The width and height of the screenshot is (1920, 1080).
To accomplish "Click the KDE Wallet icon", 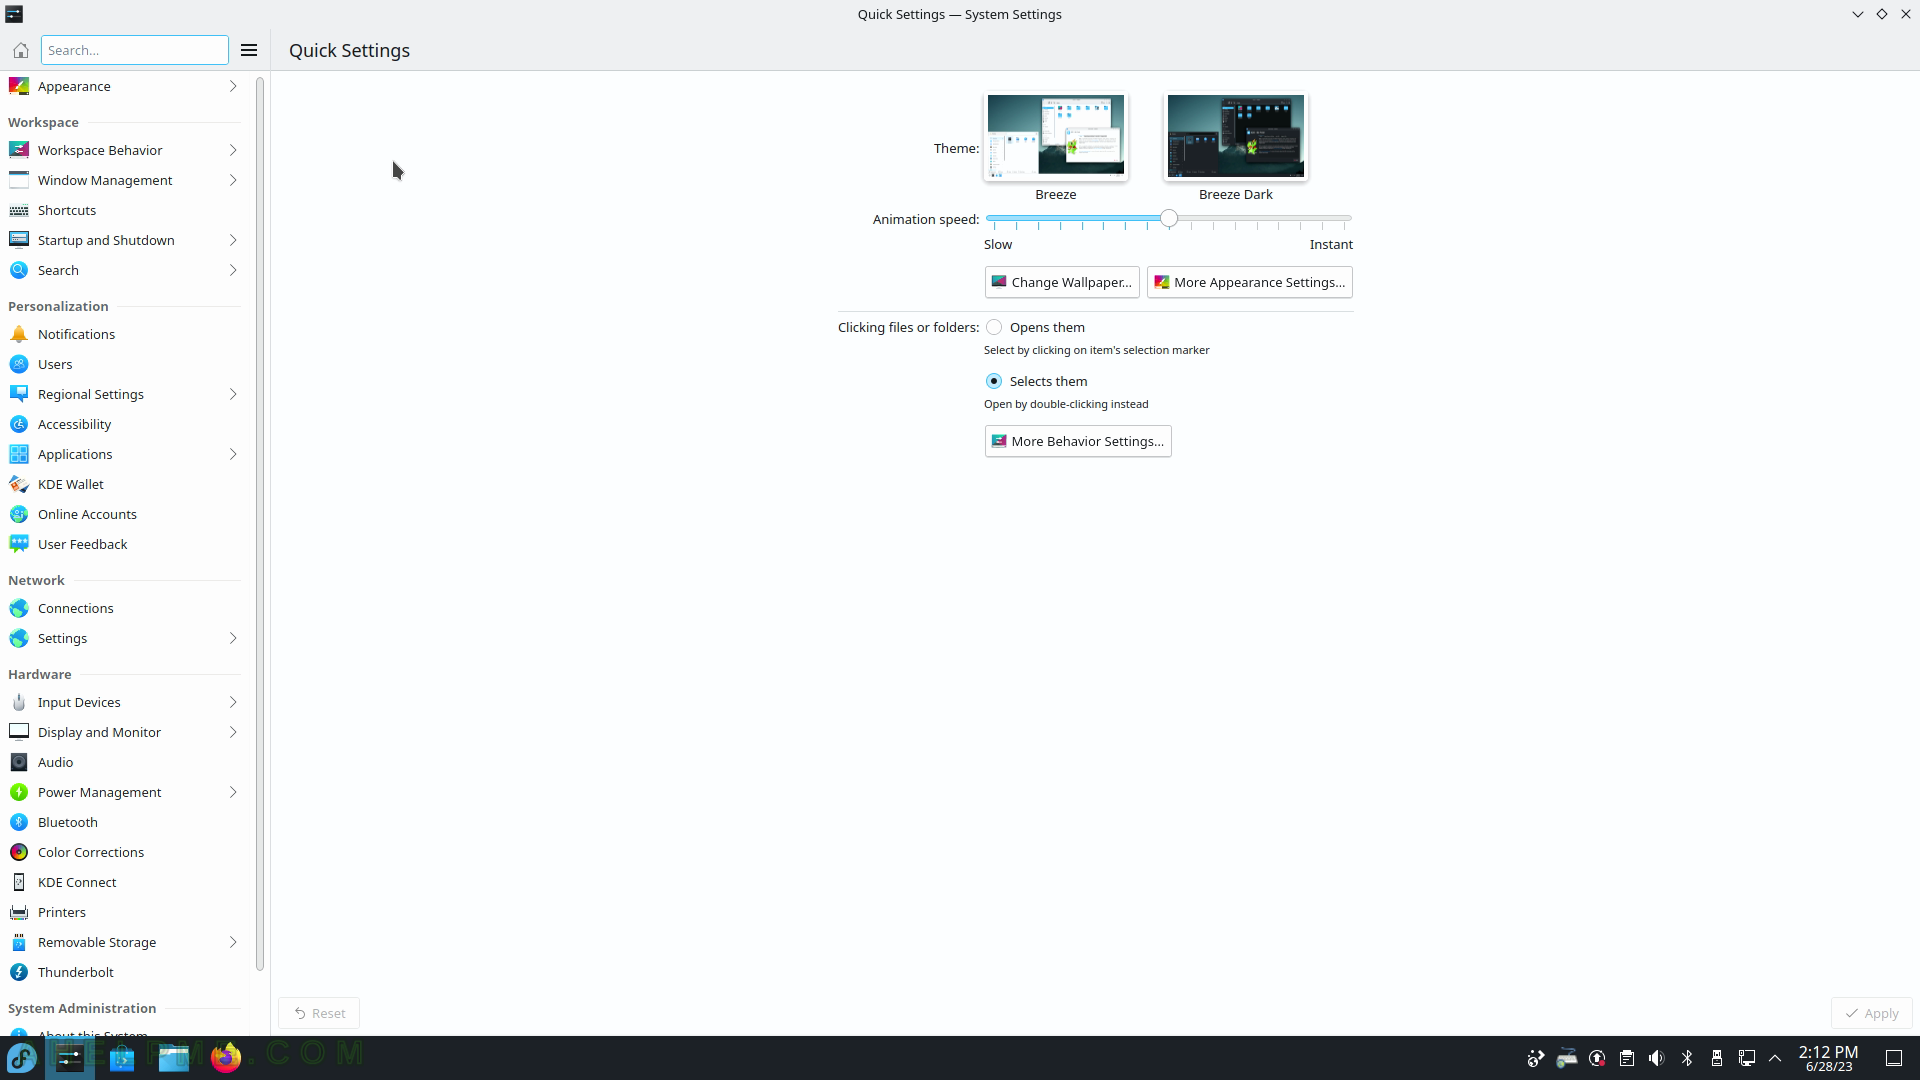I will pos(19,484).
